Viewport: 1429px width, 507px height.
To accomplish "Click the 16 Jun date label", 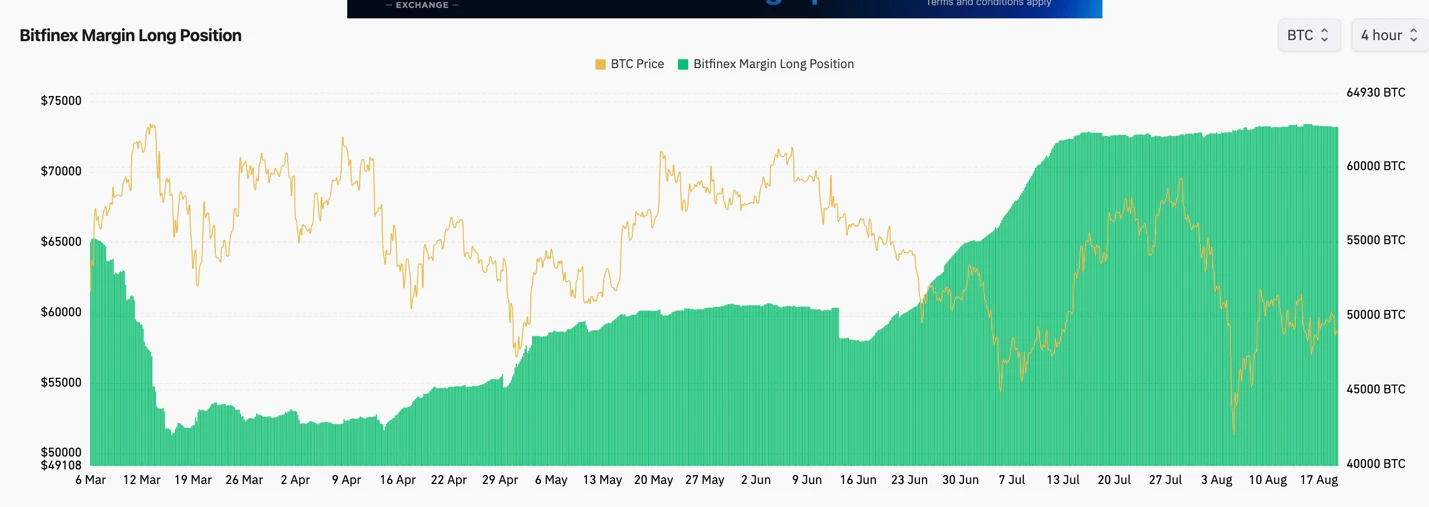I will pos(858,480).
